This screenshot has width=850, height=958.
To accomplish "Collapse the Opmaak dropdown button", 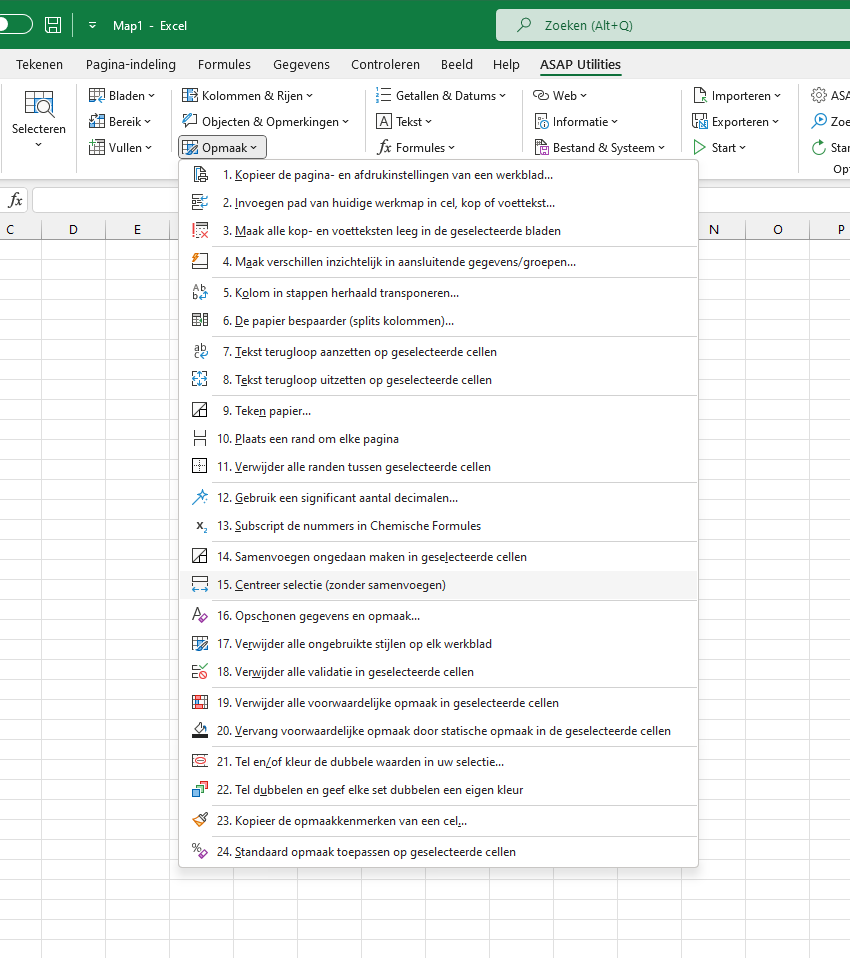I will [x=222, y=147].
